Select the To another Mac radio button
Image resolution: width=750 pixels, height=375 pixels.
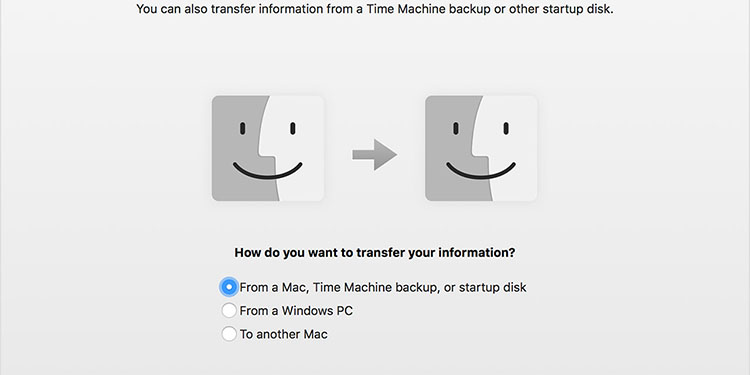pyautogui.click(x=229, y=334)
